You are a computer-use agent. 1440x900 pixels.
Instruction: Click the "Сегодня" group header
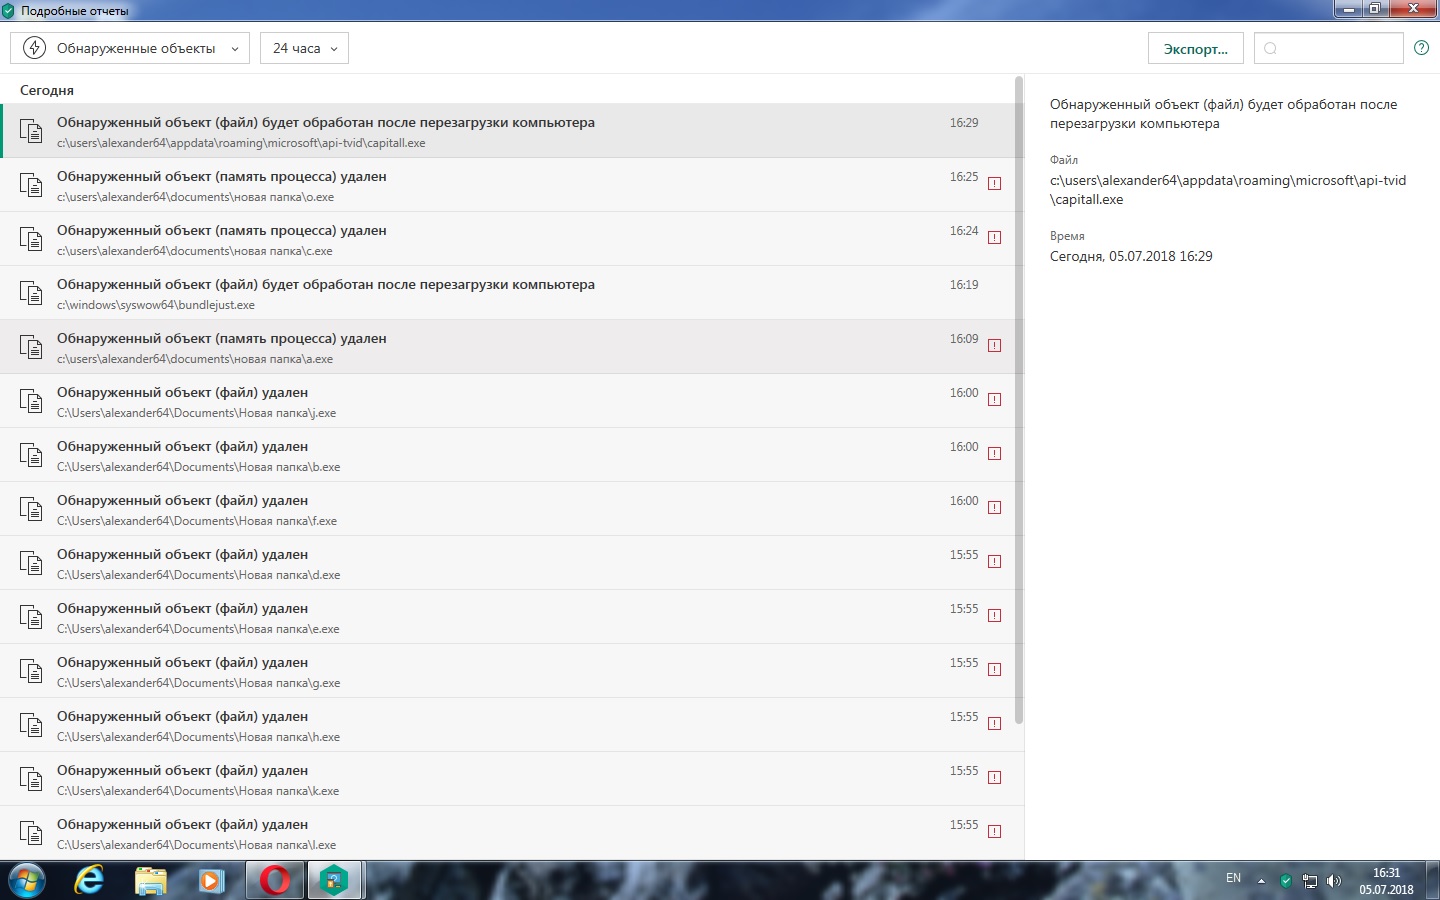tap(47, 90)
